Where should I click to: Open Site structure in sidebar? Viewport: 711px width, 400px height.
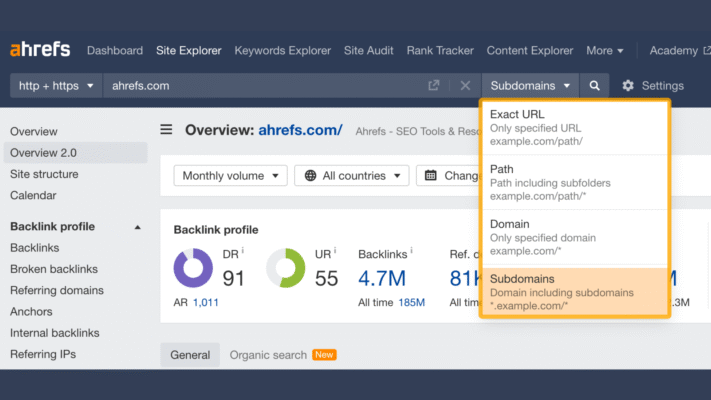tap(44, 174)
